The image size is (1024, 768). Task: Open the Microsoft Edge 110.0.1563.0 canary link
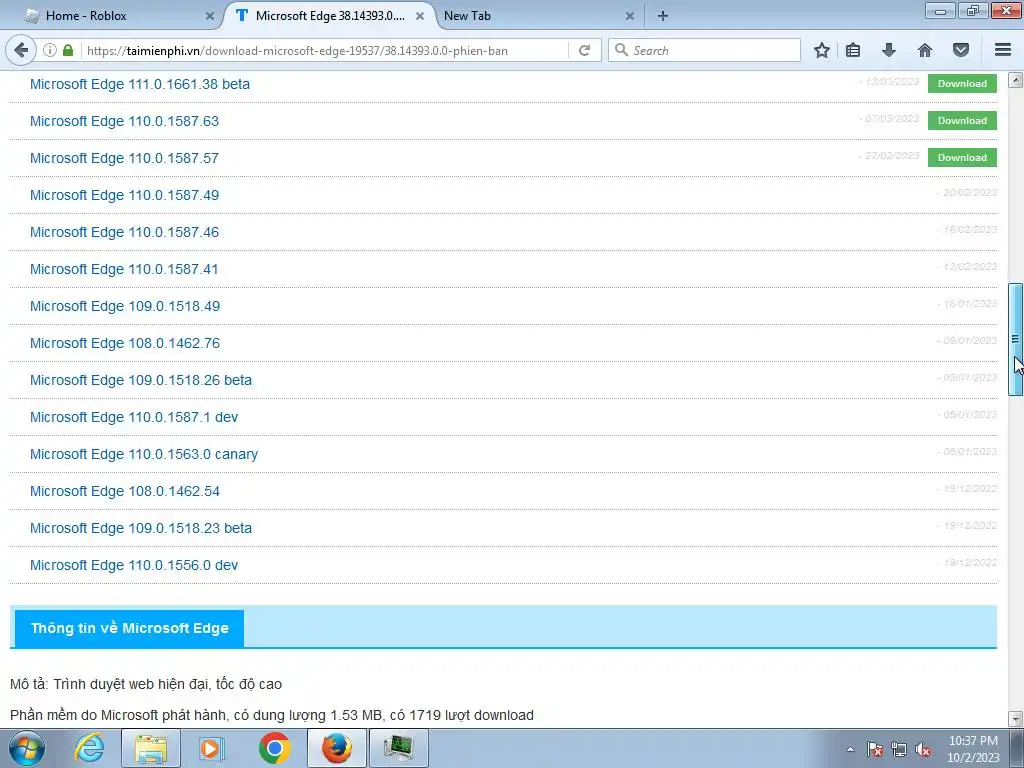(x=144, y=454)
